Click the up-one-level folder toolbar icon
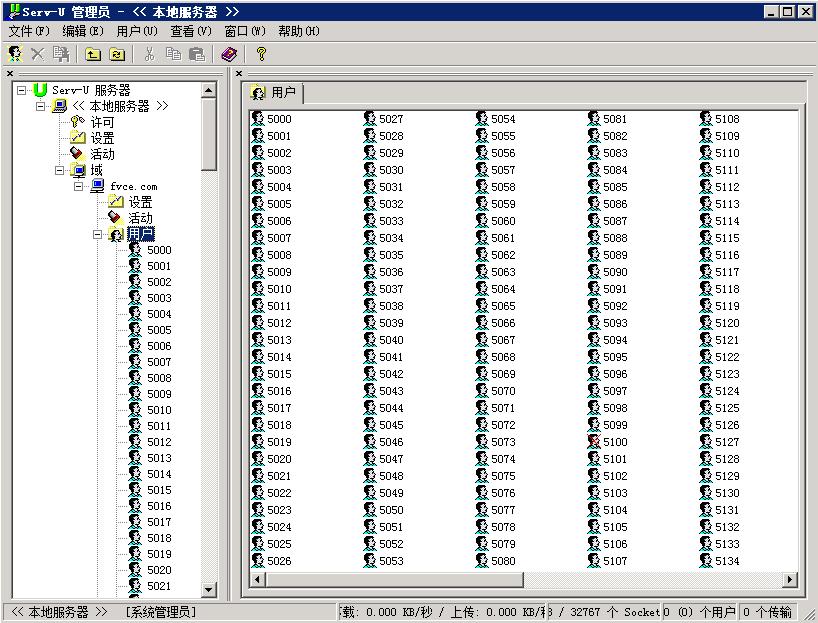 [93, 54]
